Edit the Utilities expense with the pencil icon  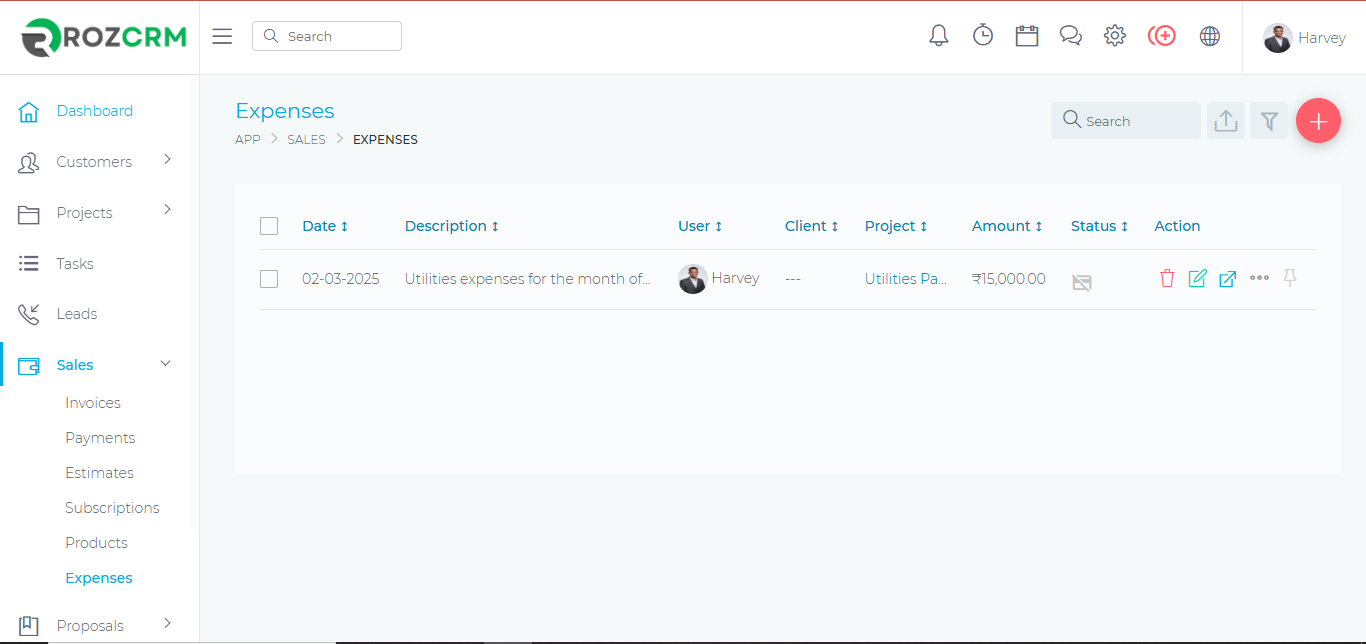coord(1197,279)
